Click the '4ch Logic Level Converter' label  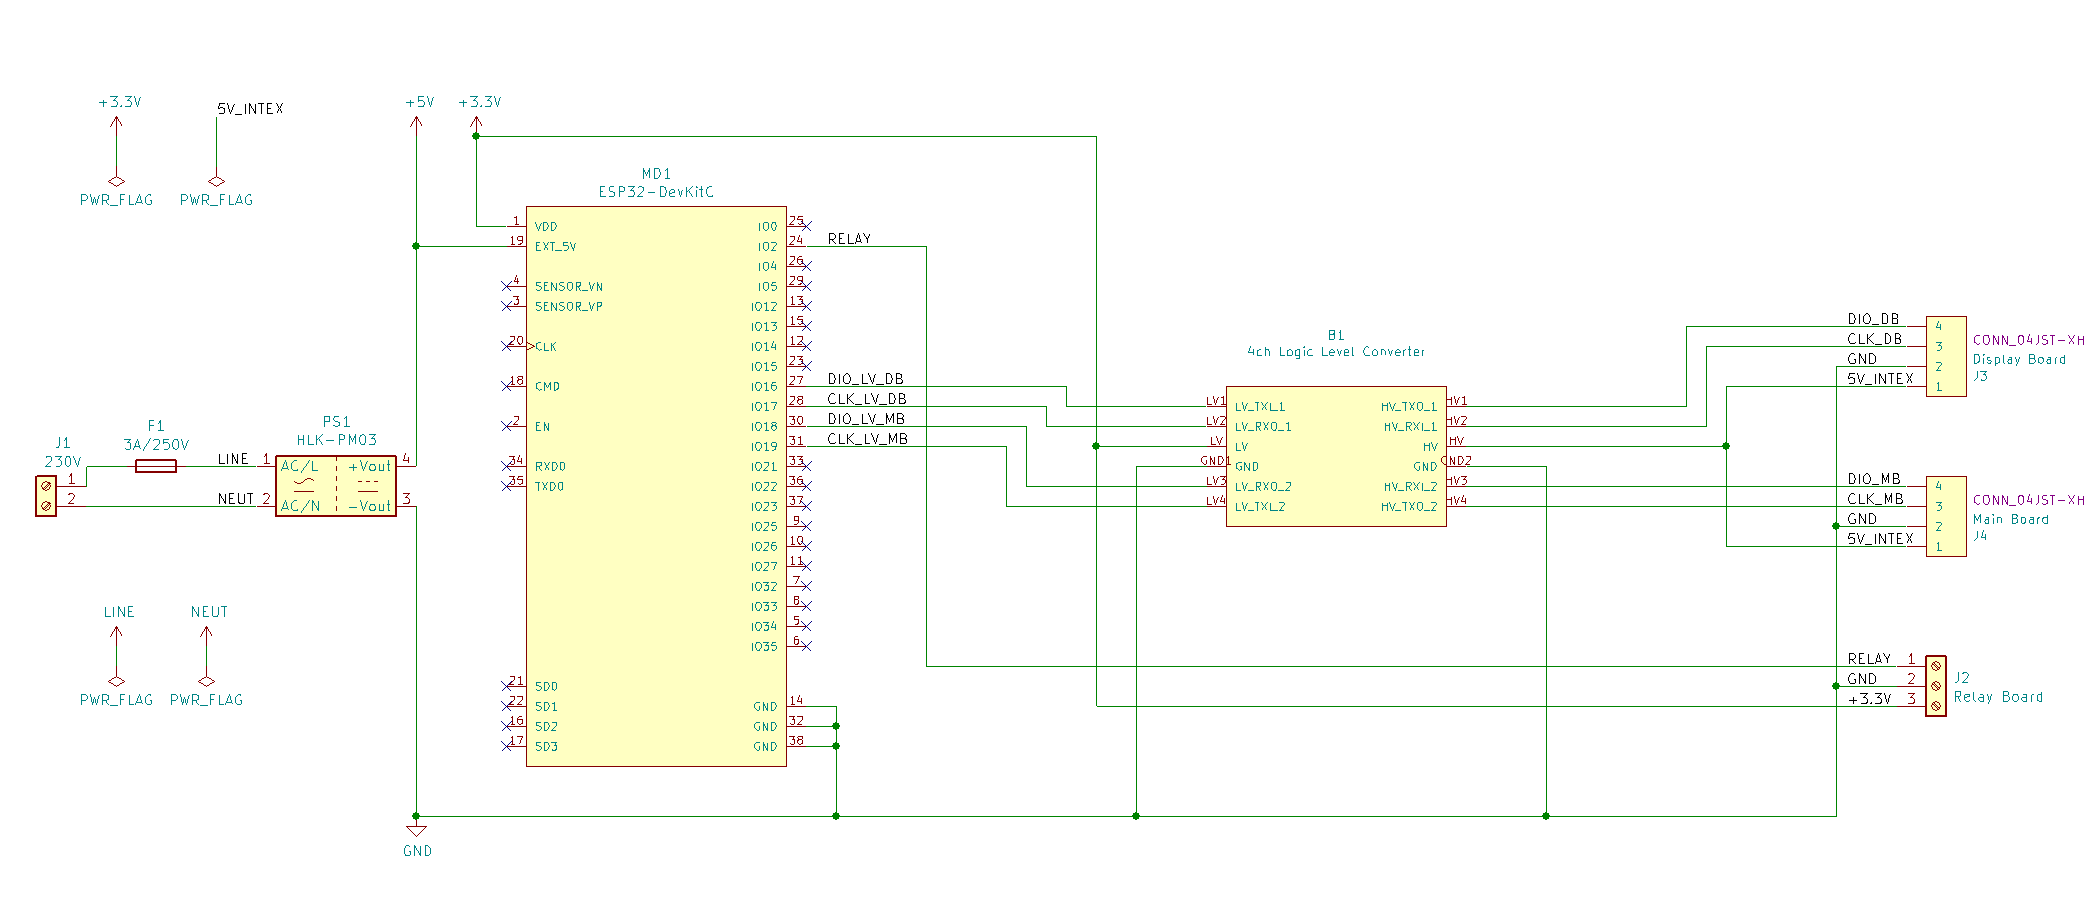[1336, 352]
